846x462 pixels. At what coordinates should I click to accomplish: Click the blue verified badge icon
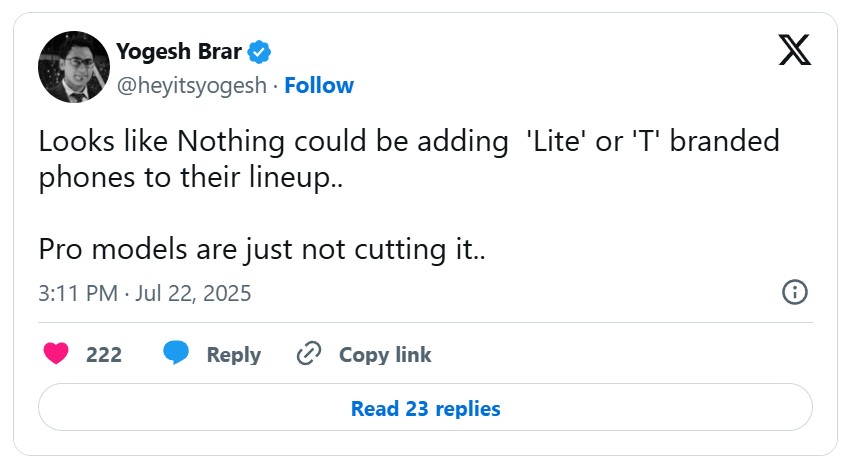coord(260,51)
